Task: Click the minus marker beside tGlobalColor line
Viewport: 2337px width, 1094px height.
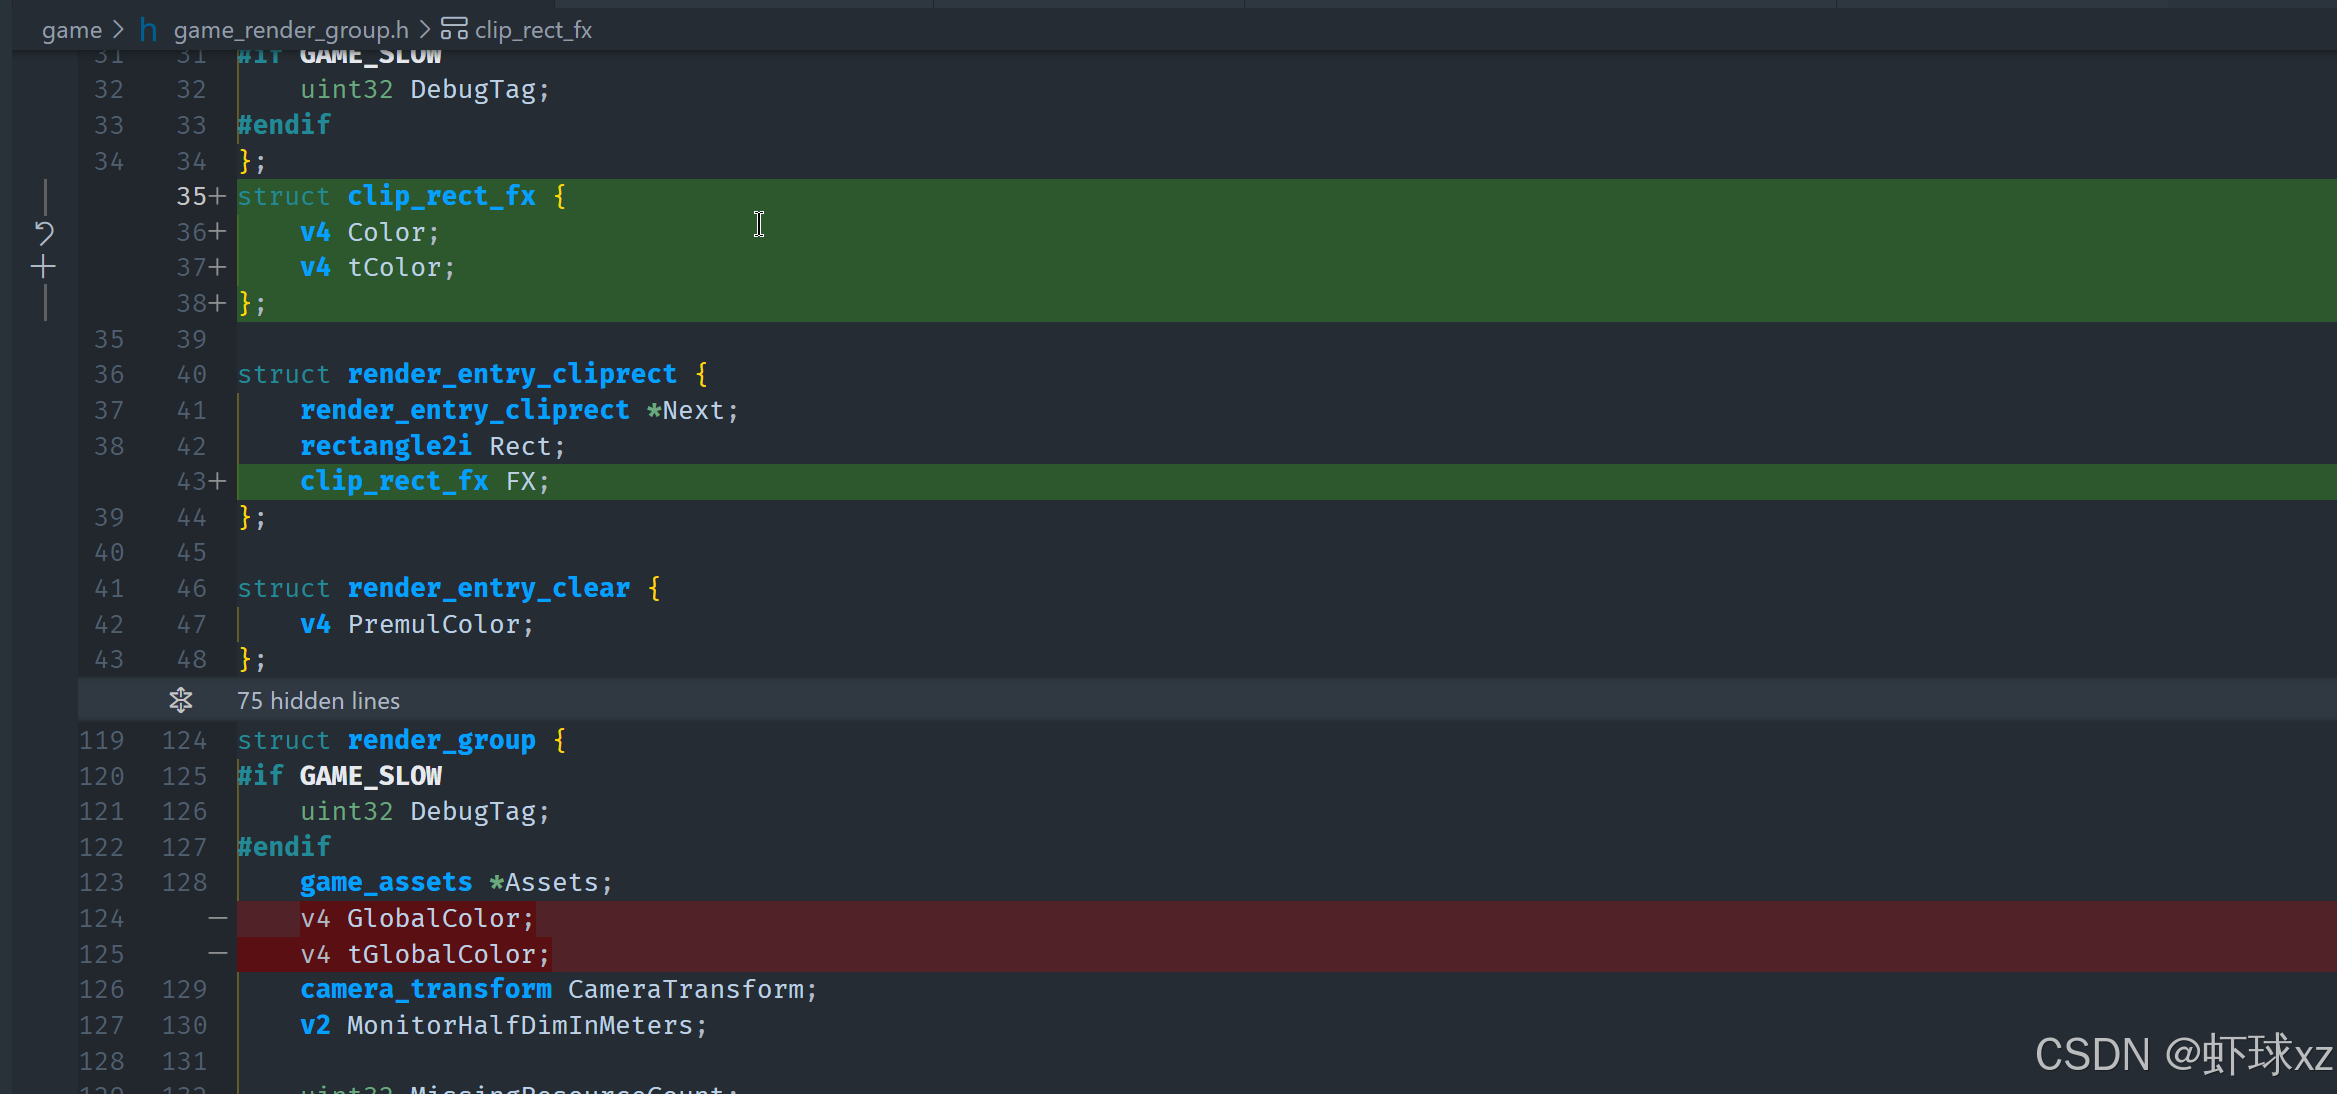Action: click(218, 954)
